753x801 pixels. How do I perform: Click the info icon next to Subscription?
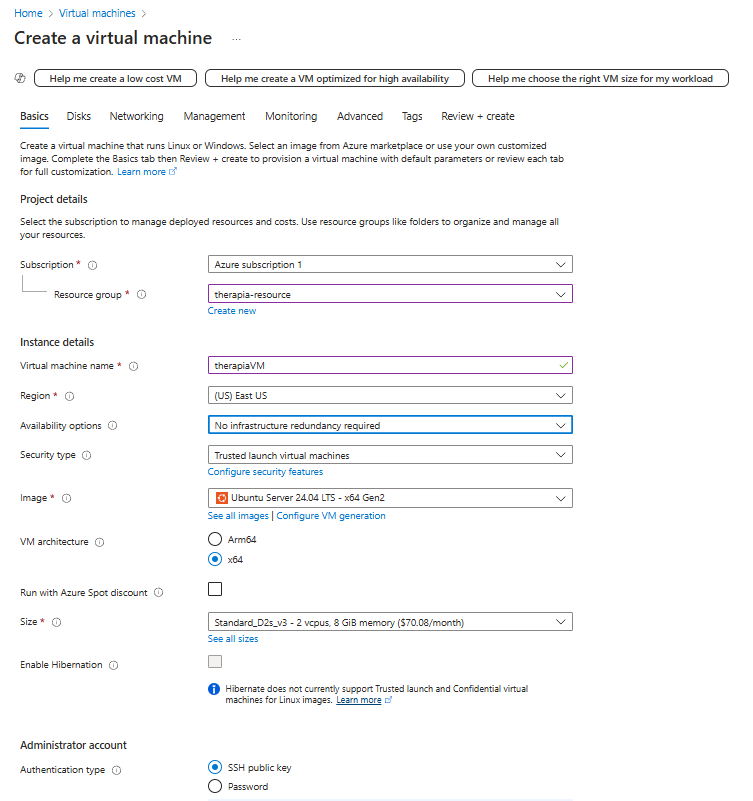pyautogui.click(x=92, y=265)
